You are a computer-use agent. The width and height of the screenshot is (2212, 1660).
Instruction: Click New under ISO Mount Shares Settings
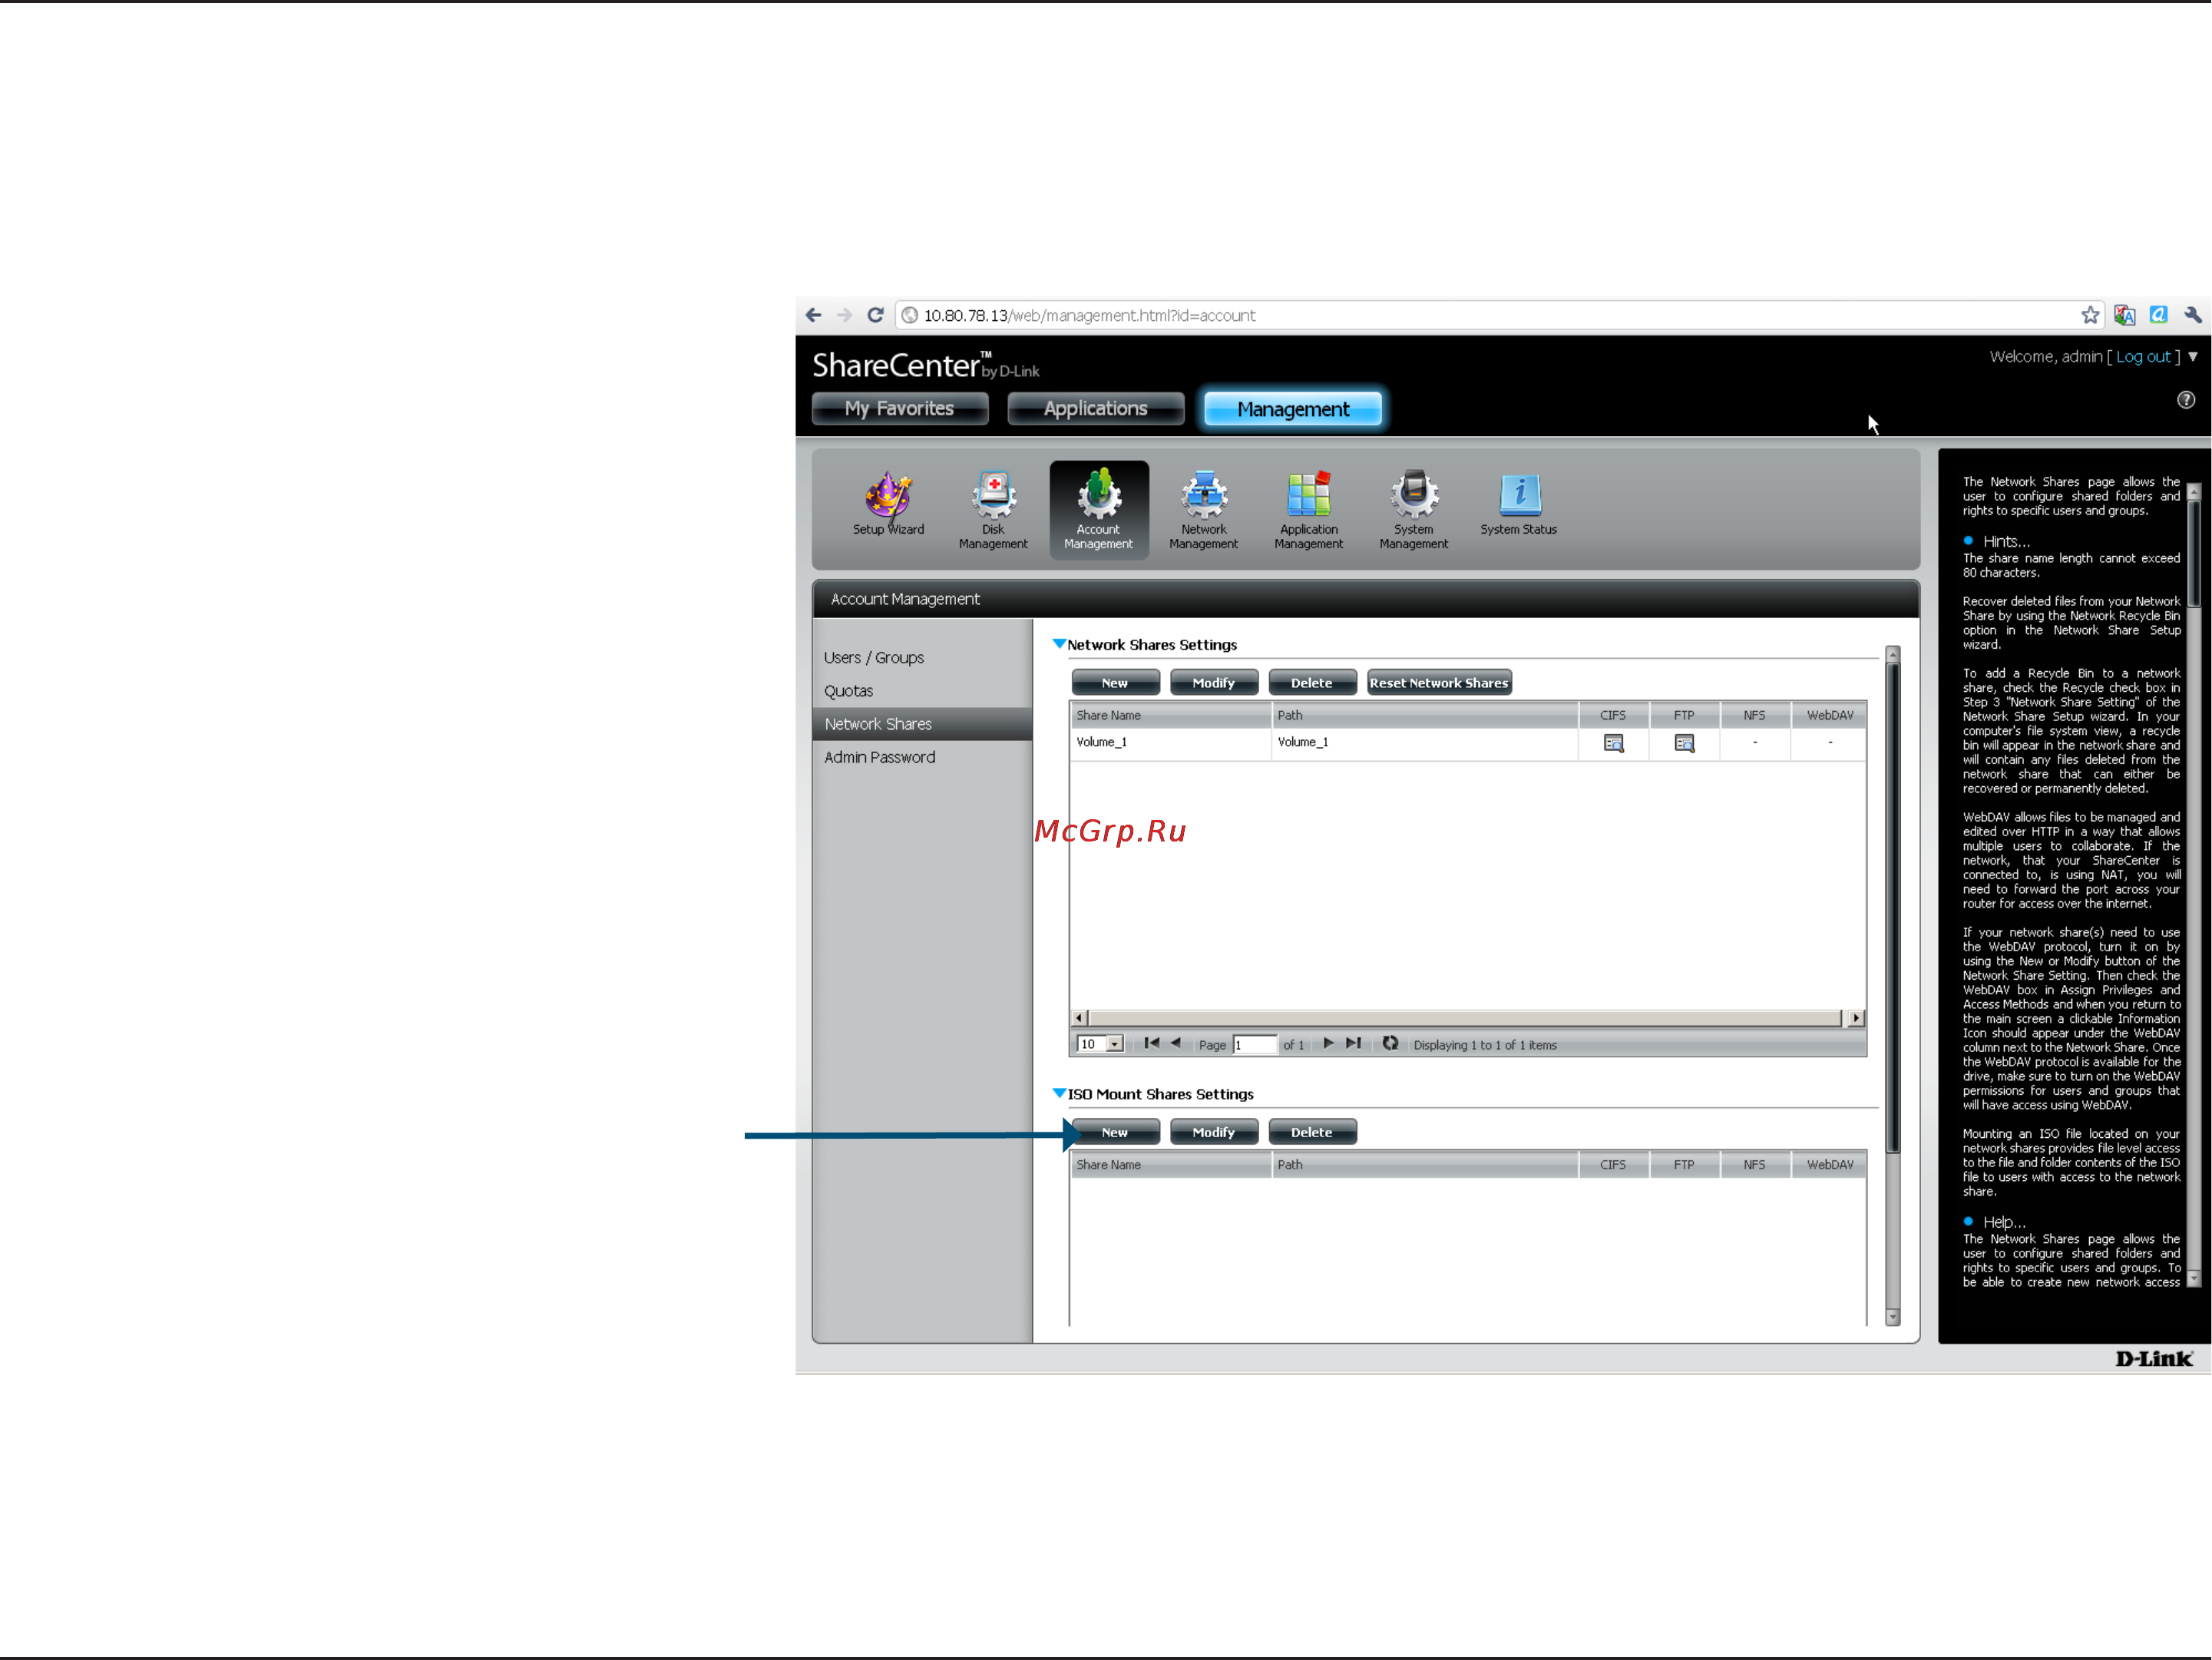click(x=1115, y=1132)
